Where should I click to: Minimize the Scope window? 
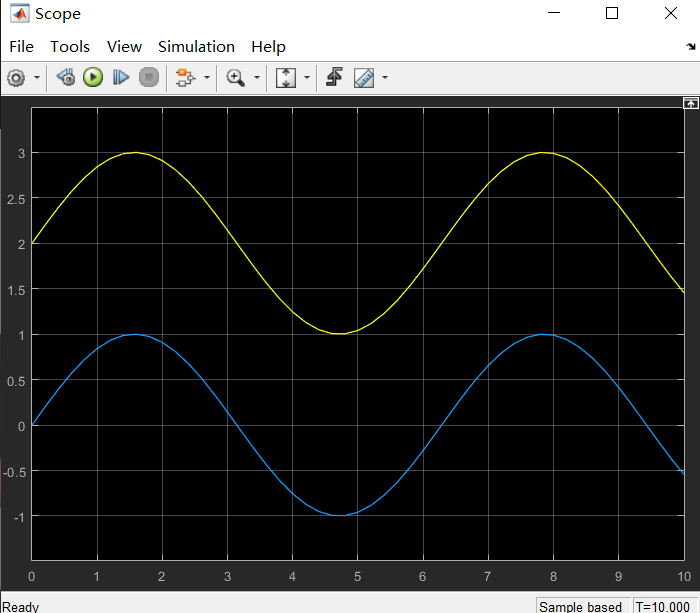[554, 13]
